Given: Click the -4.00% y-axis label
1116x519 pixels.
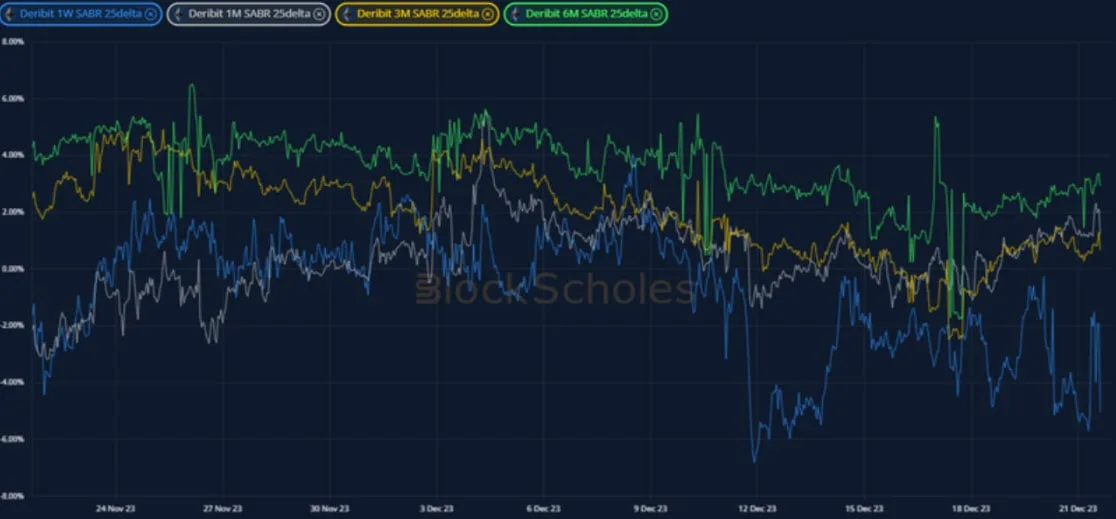Looking at the screenshot, I should (12, 382).
